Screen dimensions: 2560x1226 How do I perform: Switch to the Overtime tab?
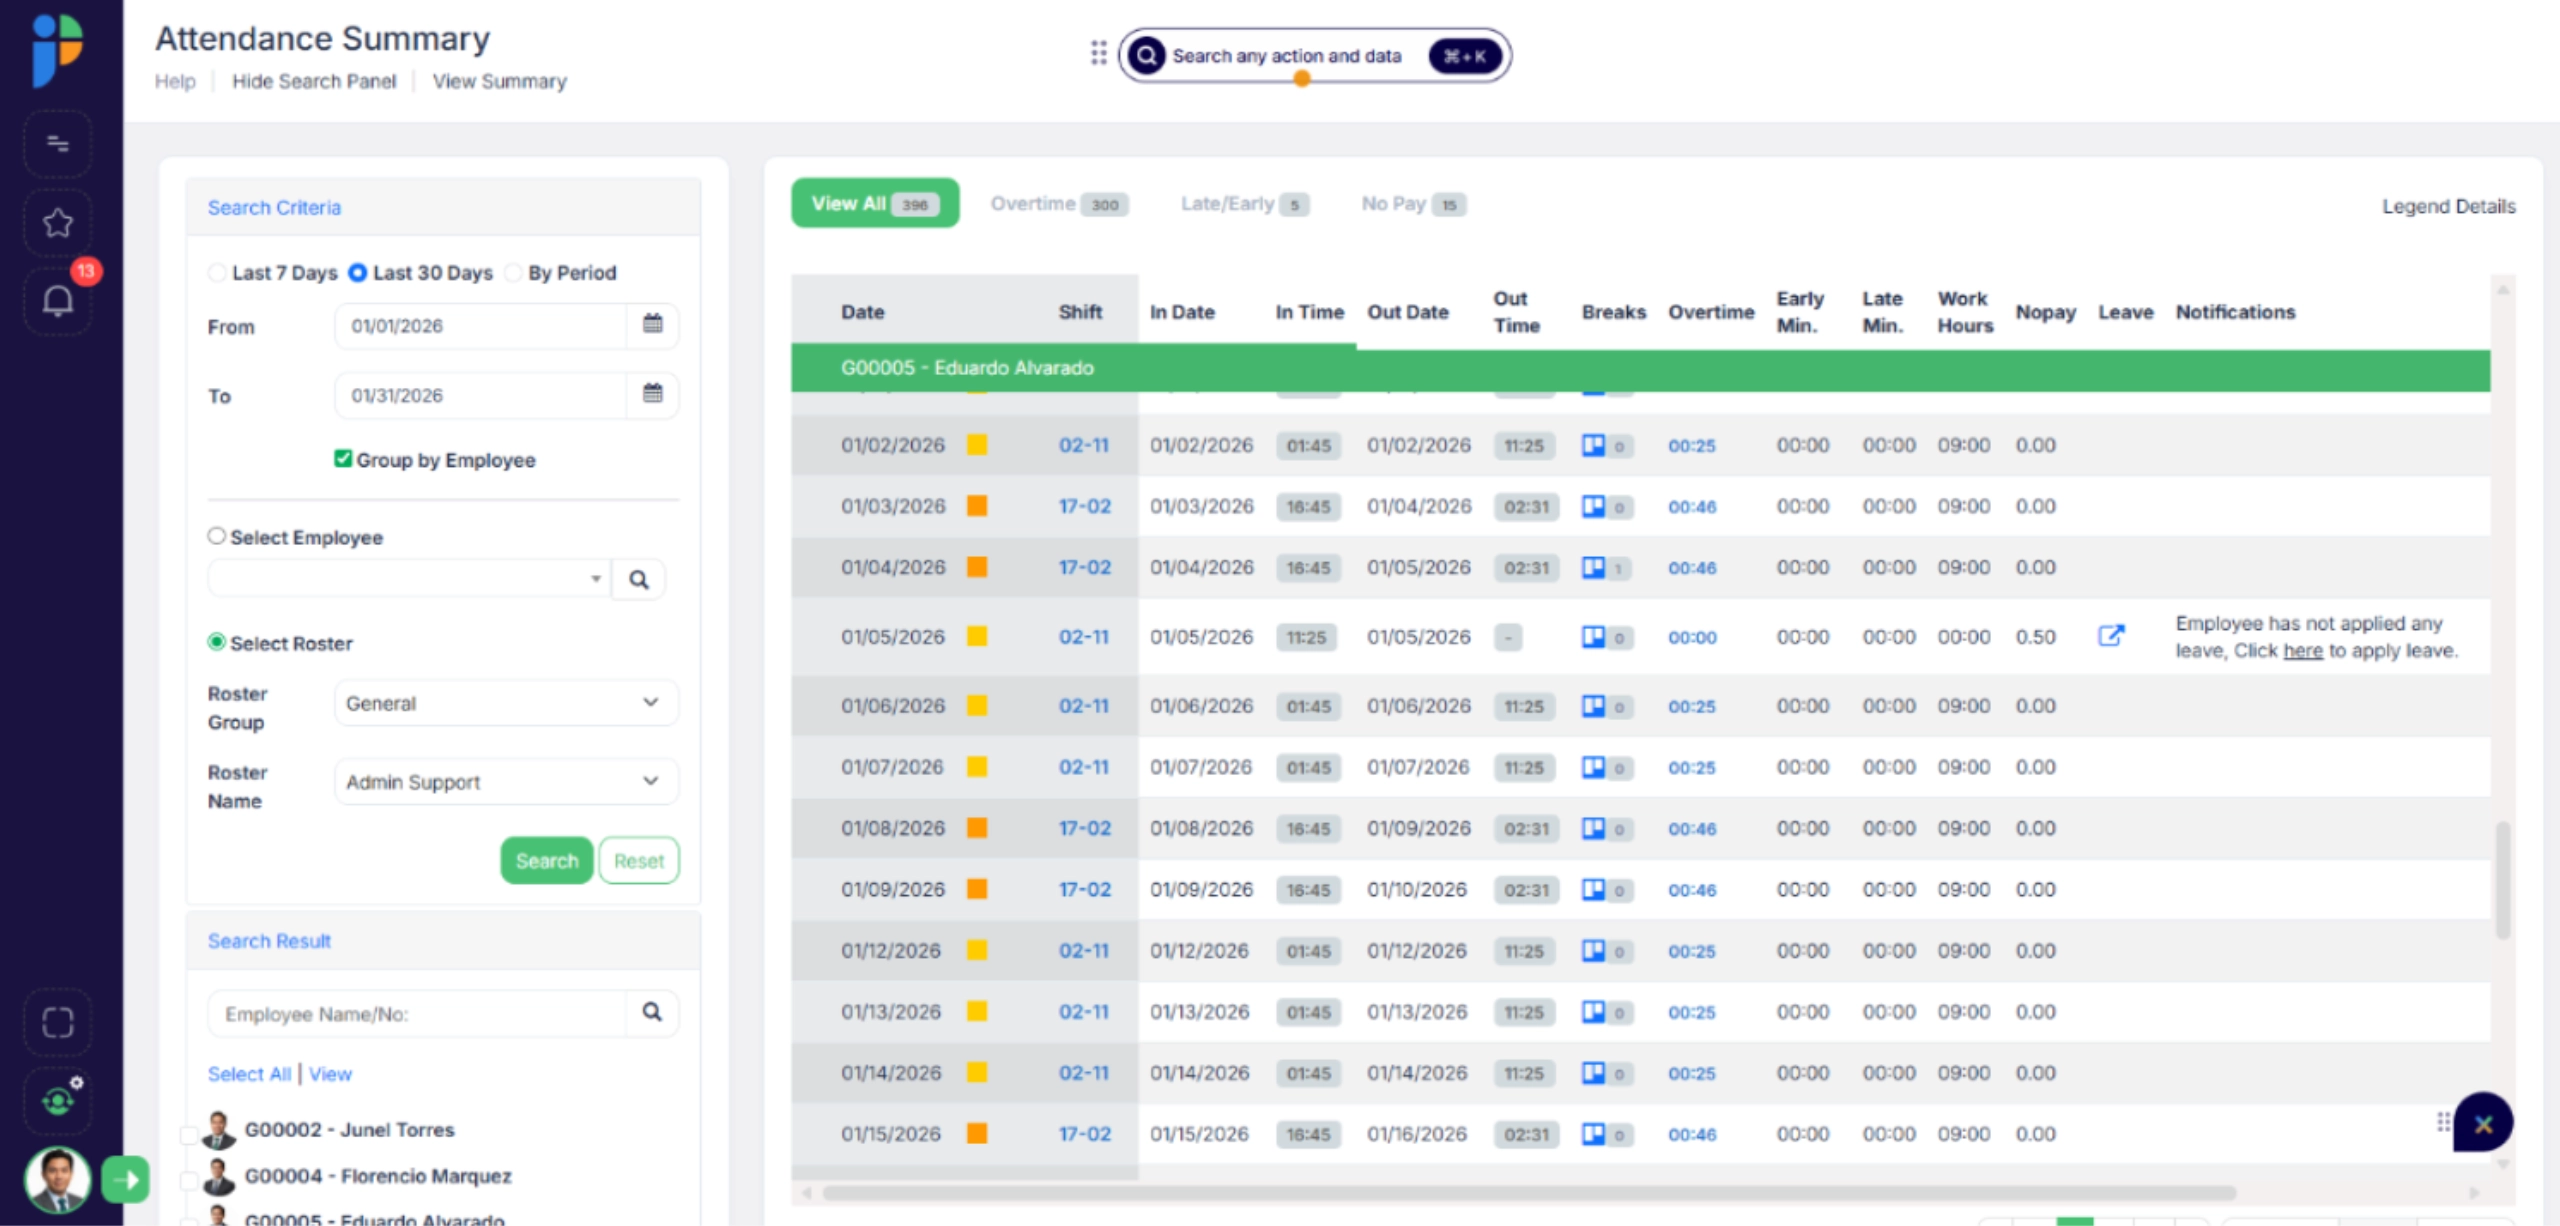pyautogui.click(x=1059, y=204)
